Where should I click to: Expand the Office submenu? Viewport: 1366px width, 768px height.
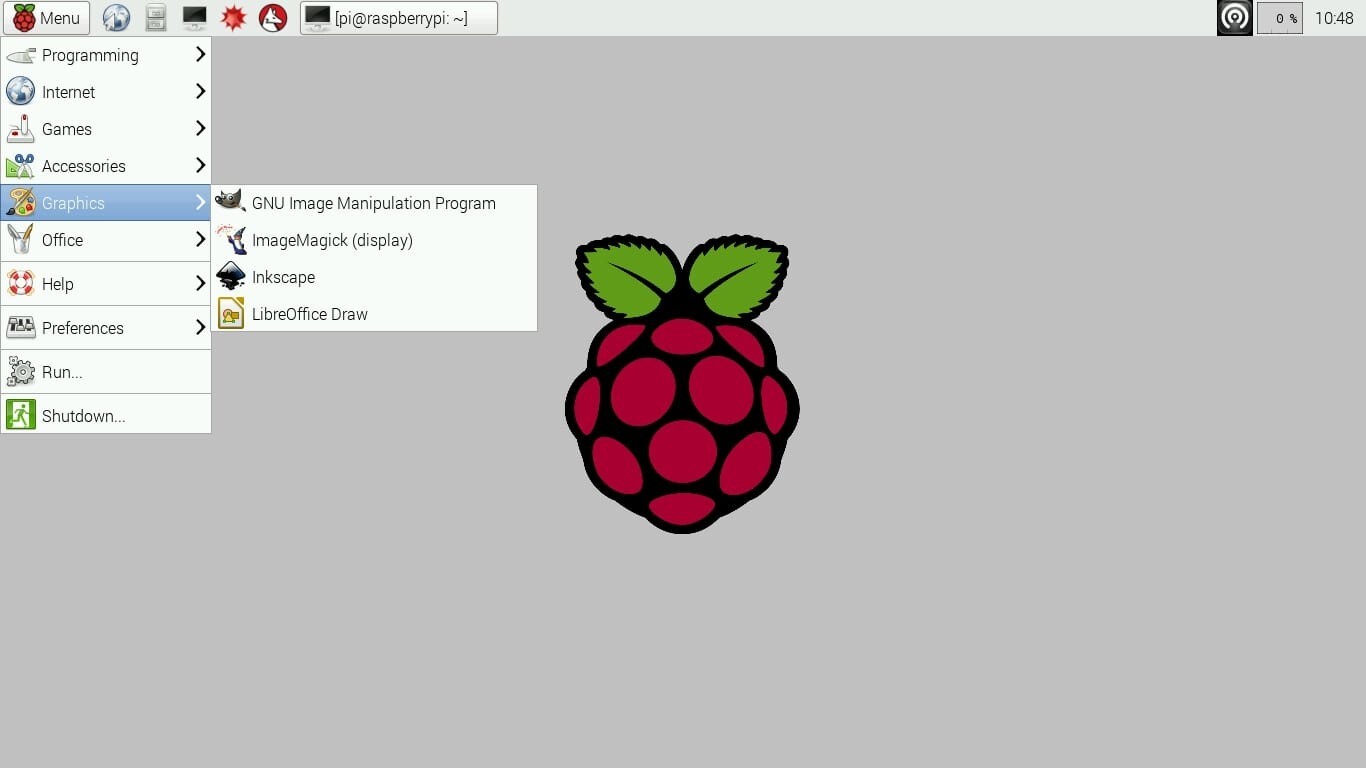coord(62,240)
